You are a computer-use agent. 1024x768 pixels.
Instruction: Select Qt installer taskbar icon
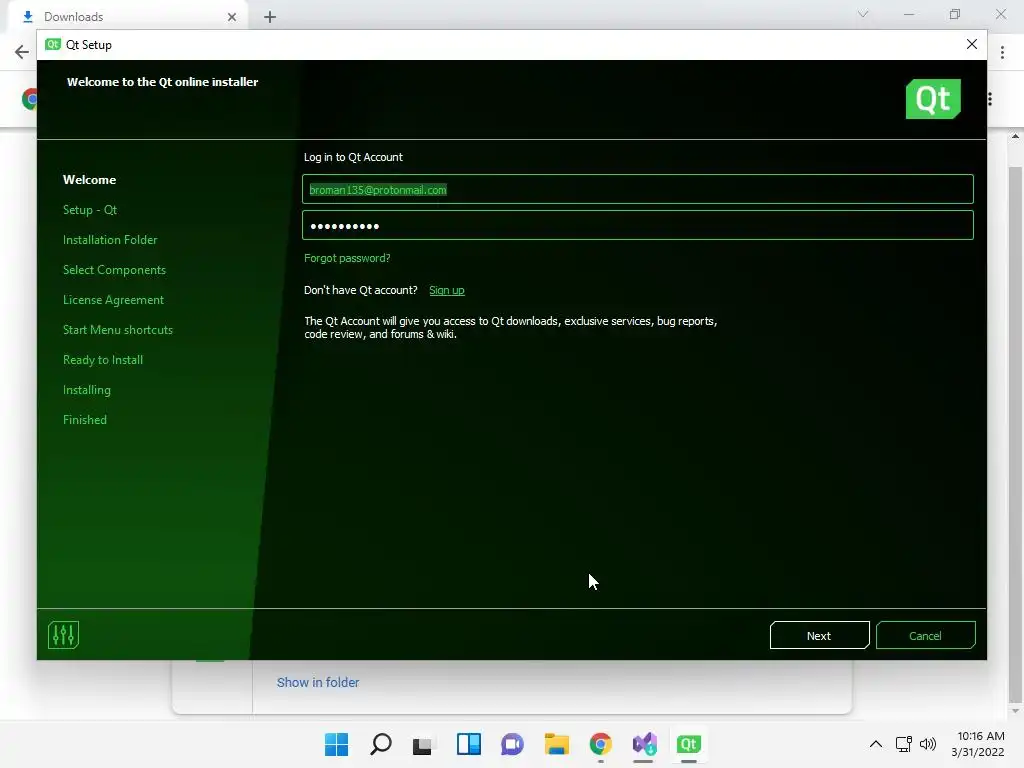pyautogui.click(x=688, y=744)
